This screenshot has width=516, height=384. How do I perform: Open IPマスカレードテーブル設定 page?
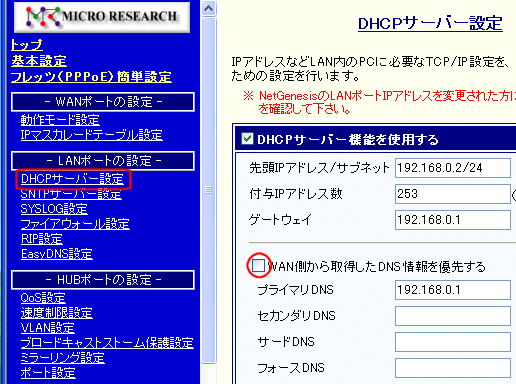point(91,135)
